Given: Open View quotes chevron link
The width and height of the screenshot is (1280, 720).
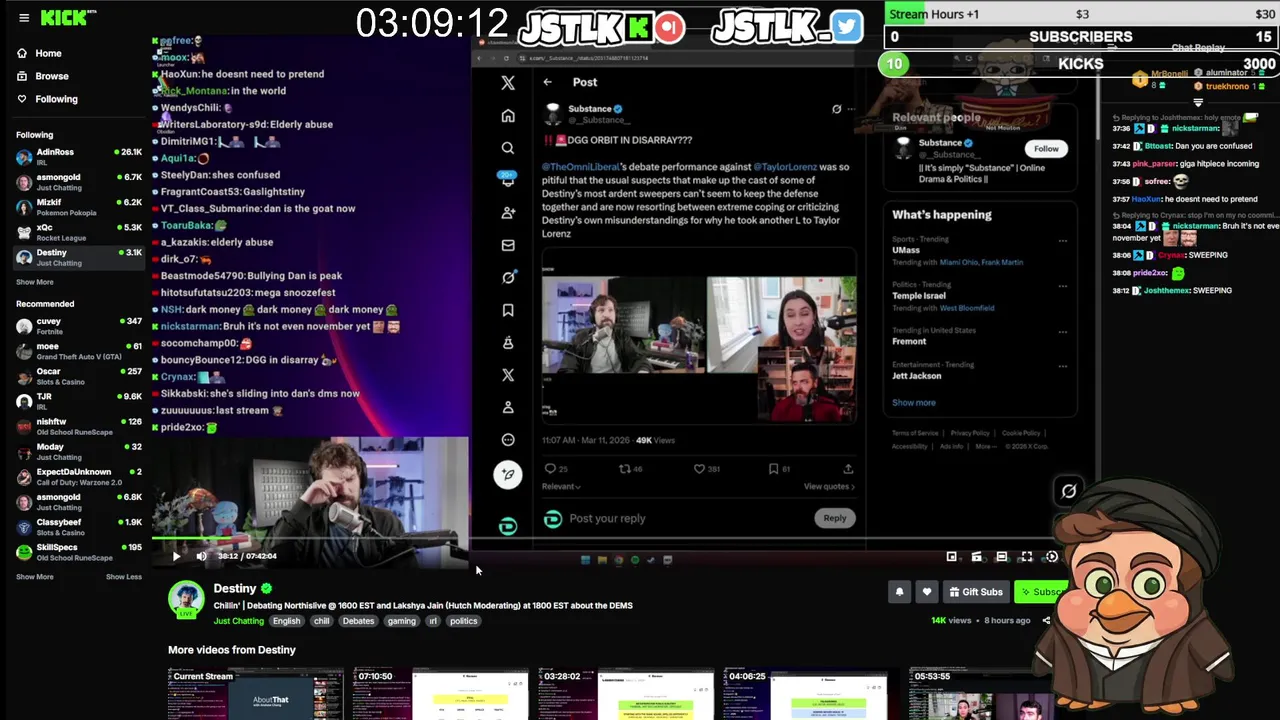Looking at the screenshot, I should tap(830, 486).
